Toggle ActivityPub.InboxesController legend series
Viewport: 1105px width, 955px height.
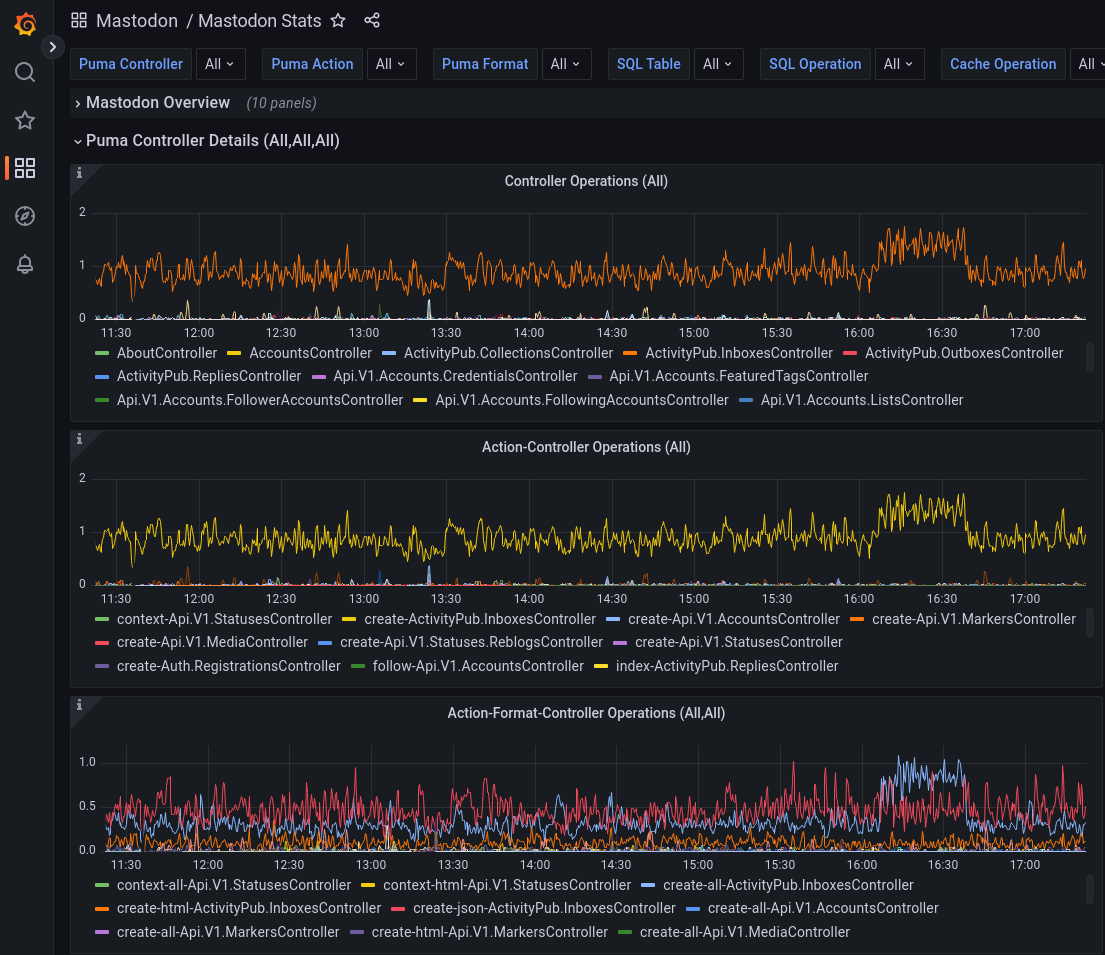click(738, 353)
